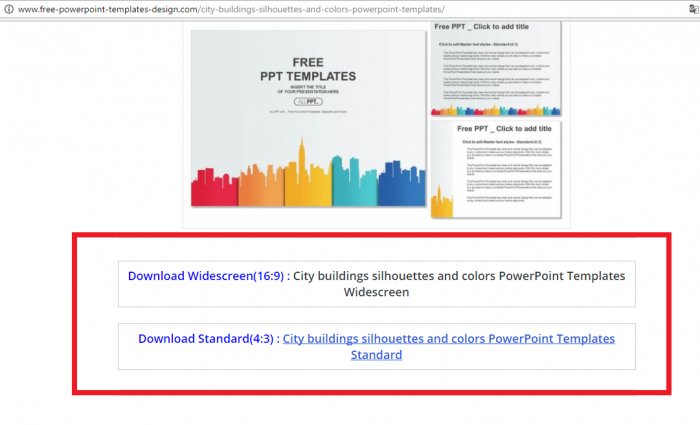Click the colorful skyline strip in top-right preview

coord(496,109)
